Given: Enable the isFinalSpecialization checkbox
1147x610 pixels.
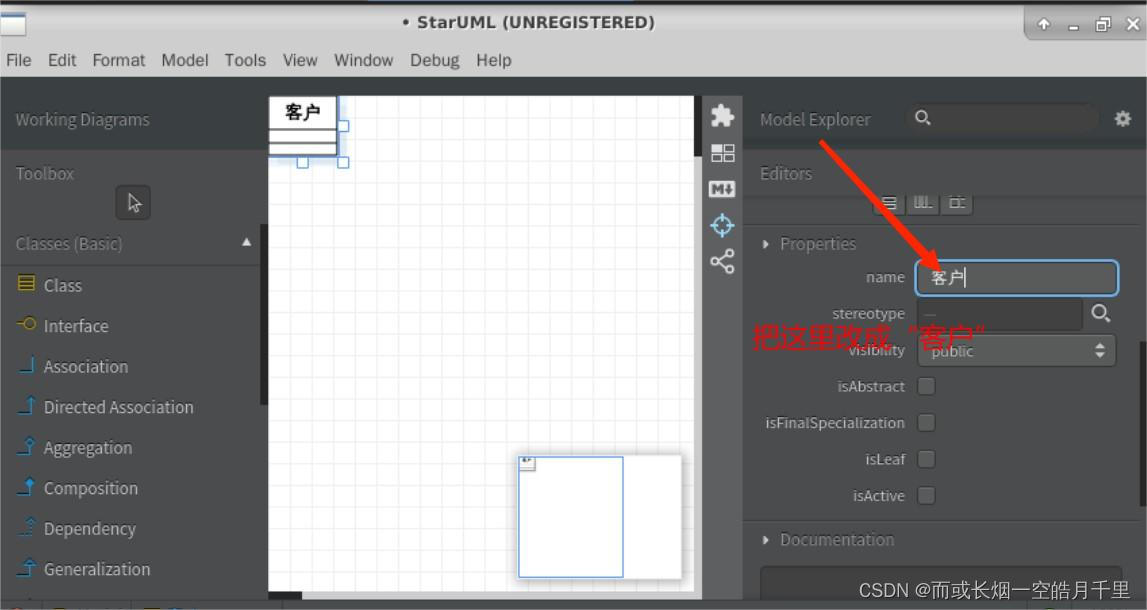Looking at the screenshot, I should (926, 422).
